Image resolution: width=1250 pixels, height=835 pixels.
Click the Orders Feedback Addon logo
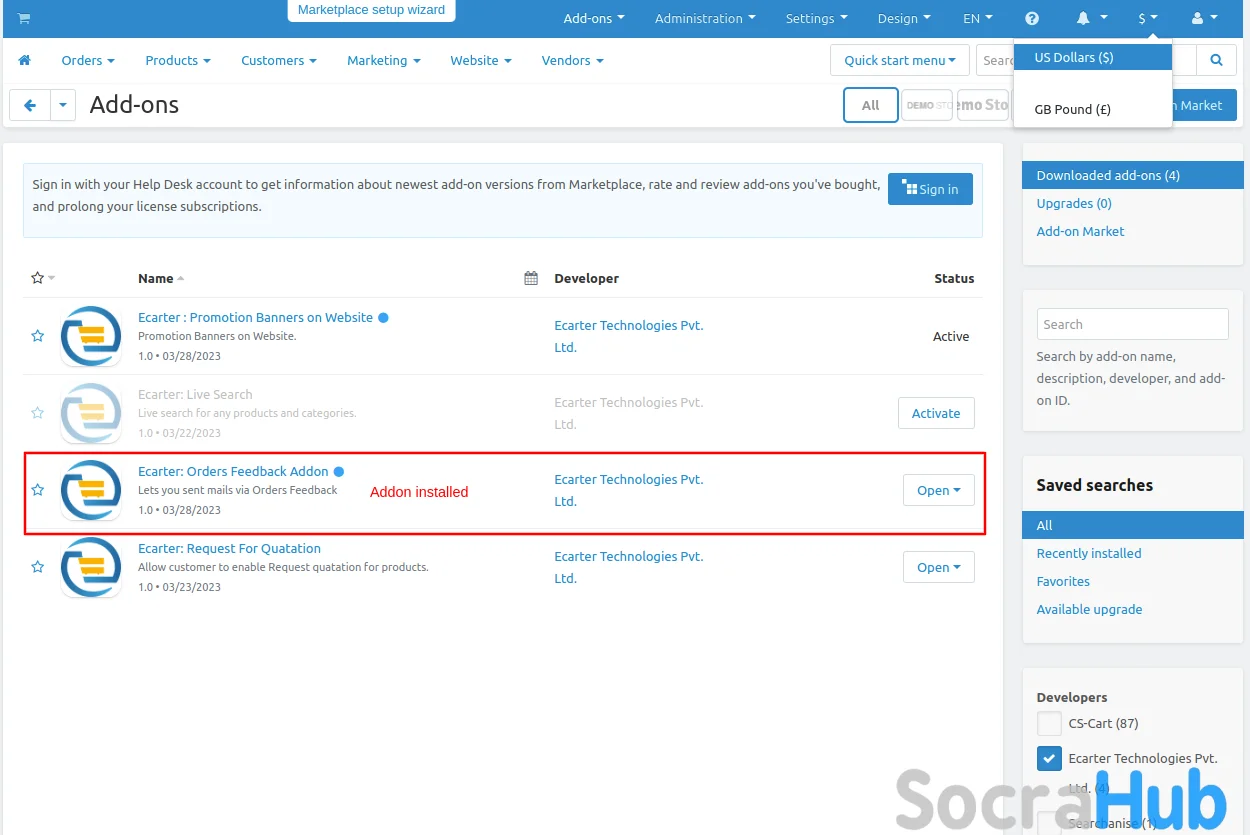(x=91, y=490)
